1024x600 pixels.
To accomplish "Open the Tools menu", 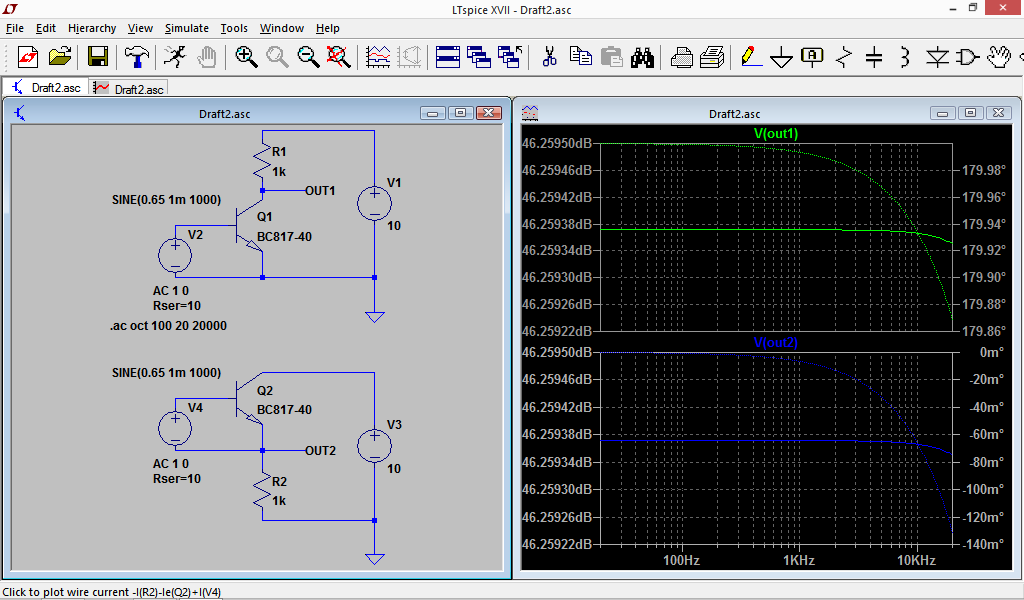I will [234, 28].
